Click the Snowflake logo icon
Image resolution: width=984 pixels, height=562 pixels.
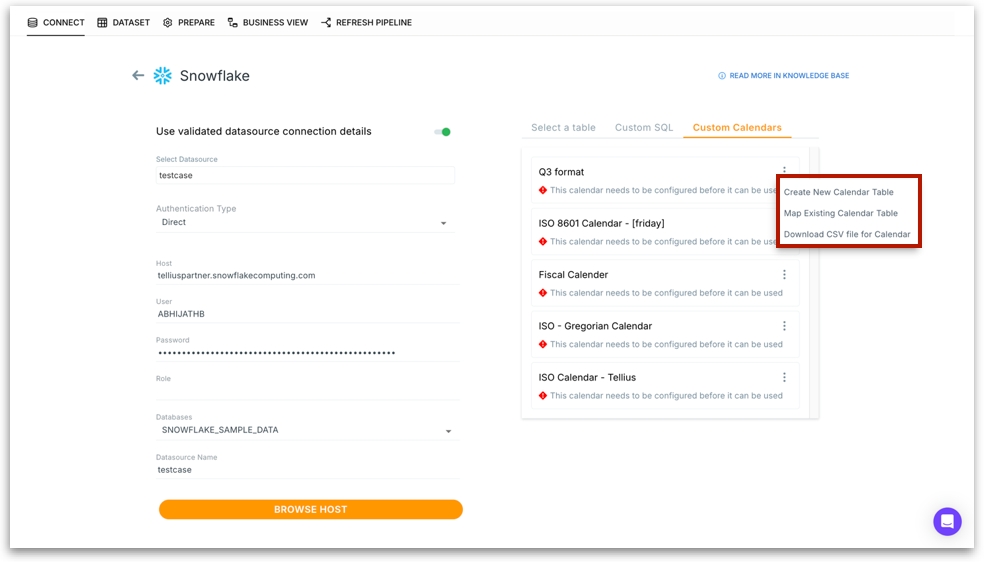[162, 76]
